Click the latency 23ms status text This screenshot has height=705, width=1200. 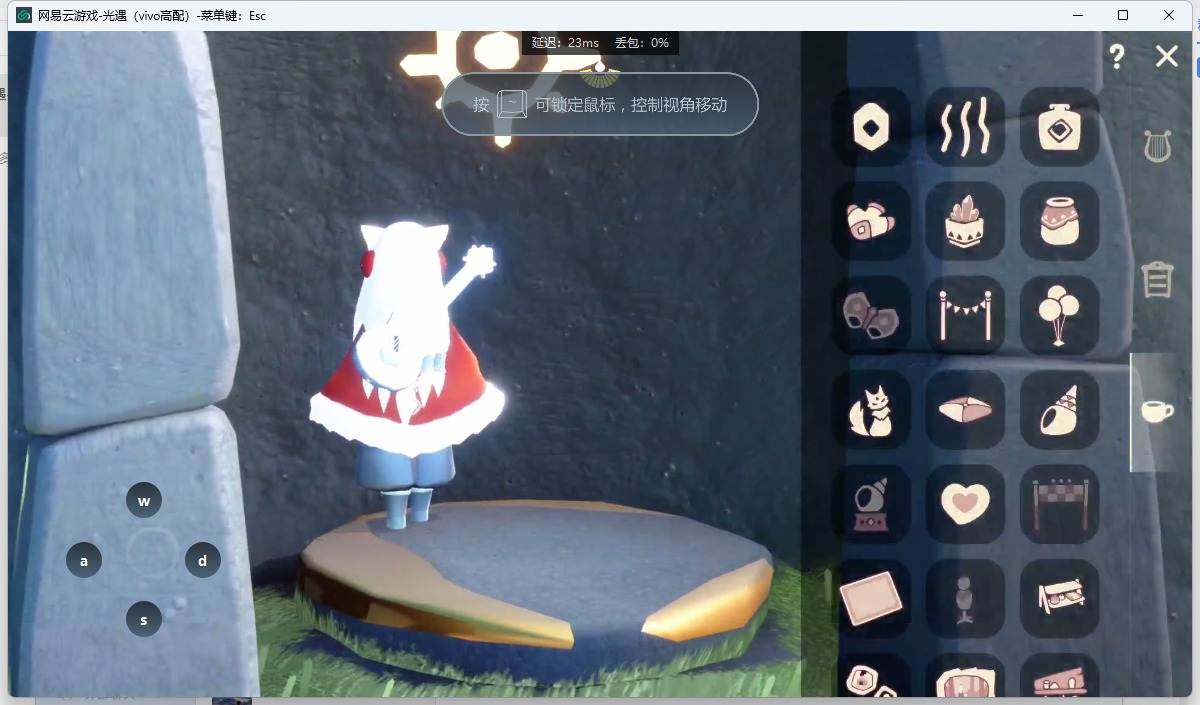click(565, 43)
